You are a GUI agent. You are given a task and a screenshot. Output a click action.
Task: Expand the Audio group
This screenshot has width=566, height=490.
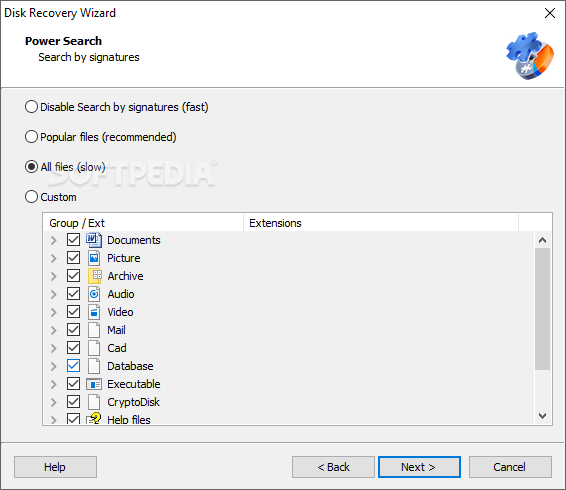pos(54,294)
